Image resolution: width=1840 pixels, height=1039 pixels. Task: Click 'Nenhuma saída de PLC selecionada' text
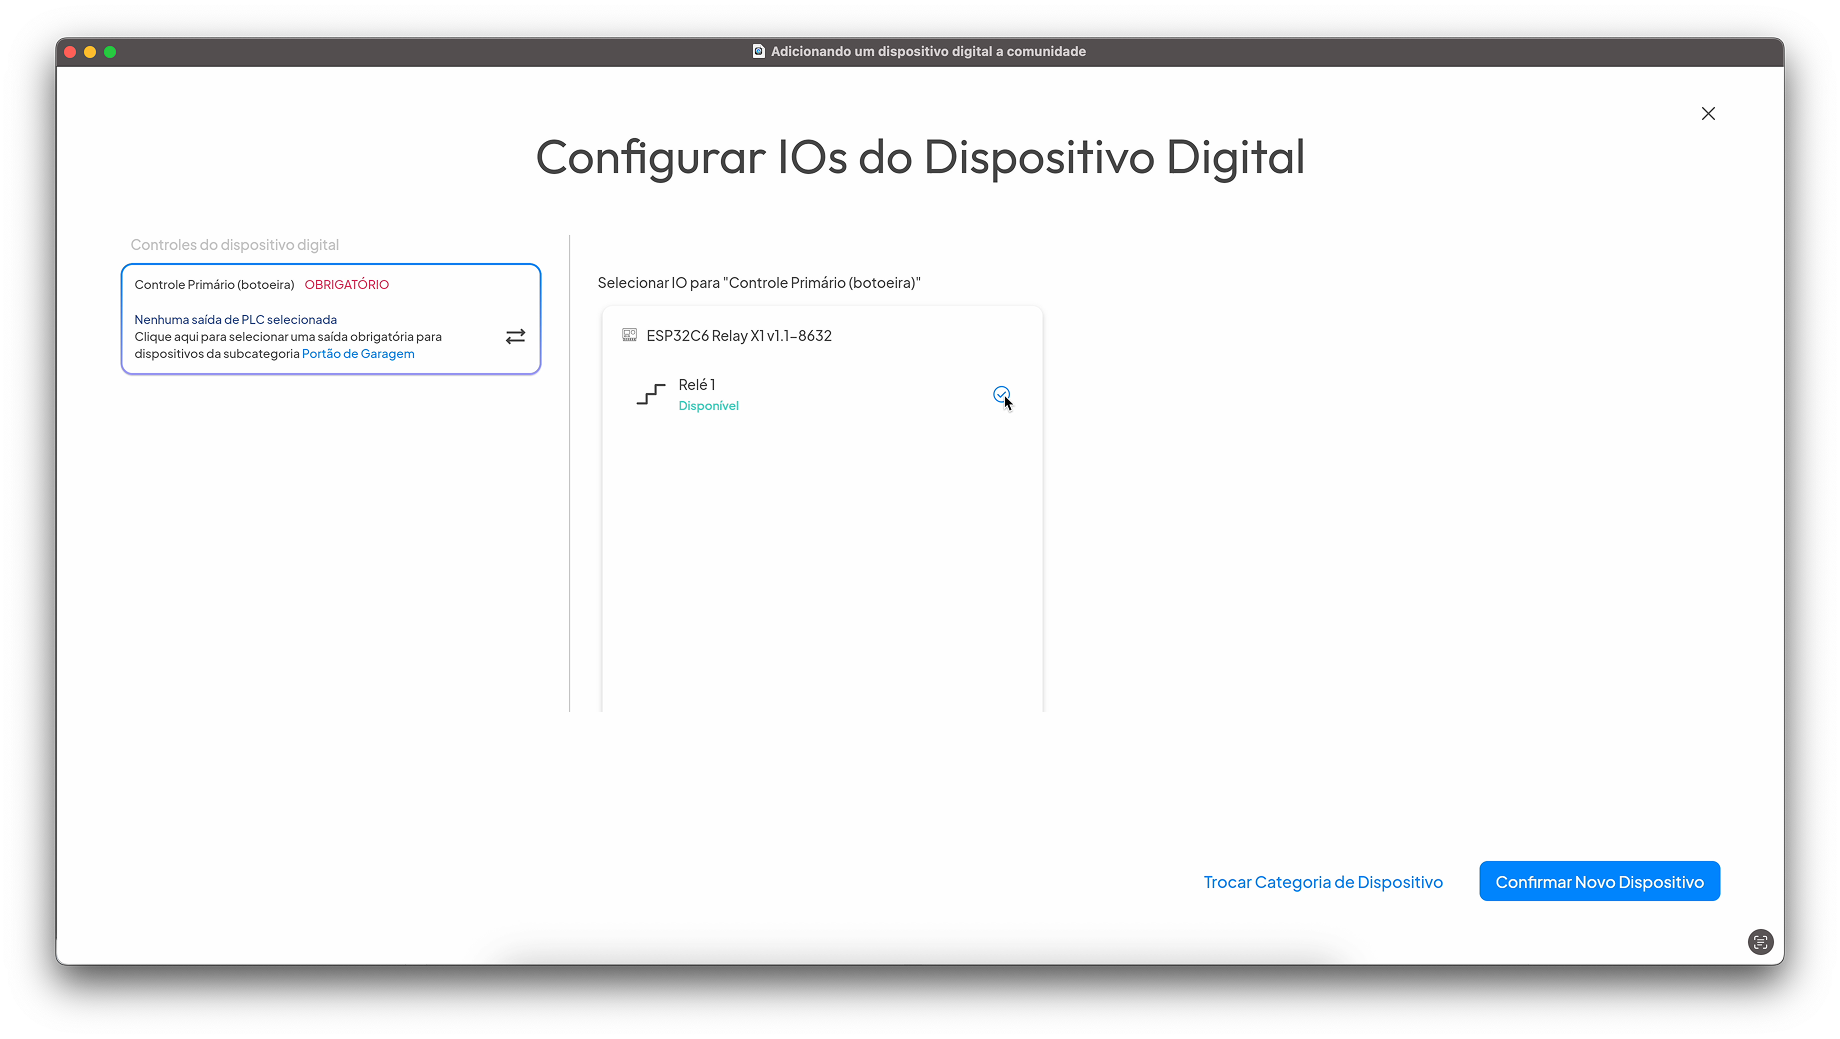tap(236, 320)
